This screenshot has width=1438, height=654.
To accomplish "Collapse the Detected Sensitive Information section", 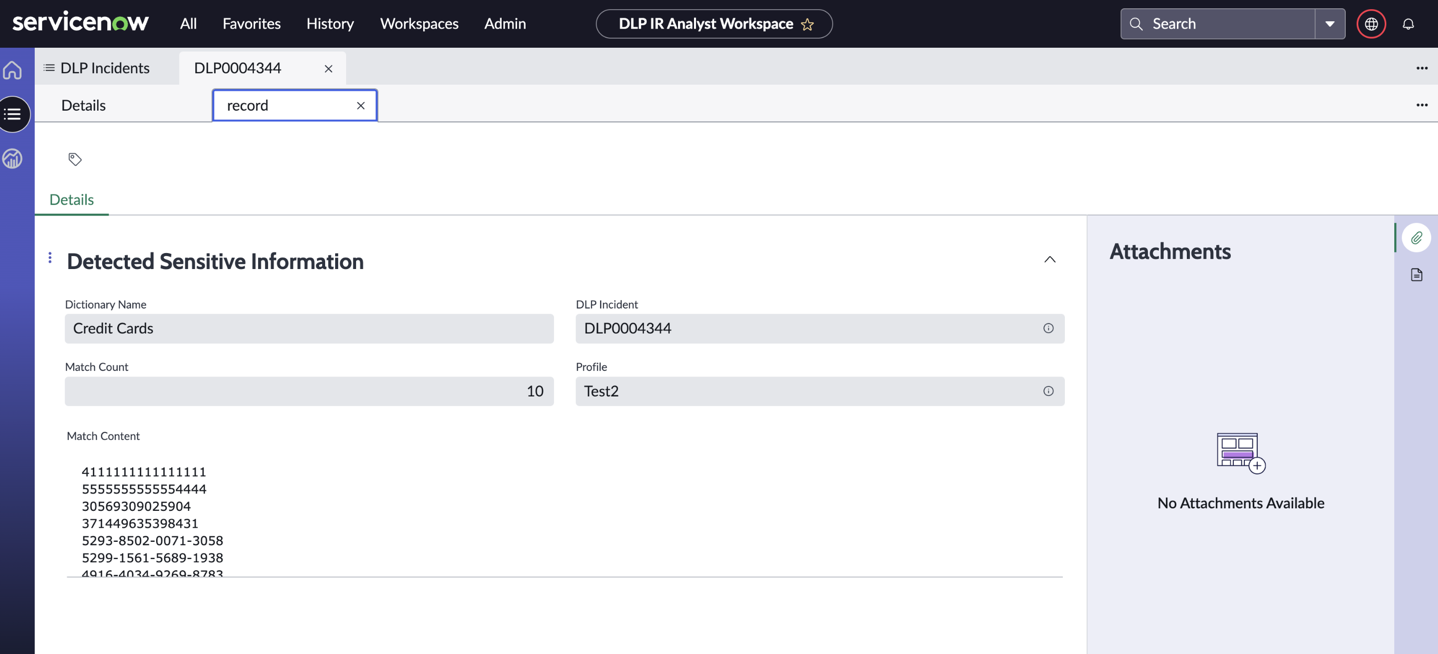I will [x=1050, y=260].
